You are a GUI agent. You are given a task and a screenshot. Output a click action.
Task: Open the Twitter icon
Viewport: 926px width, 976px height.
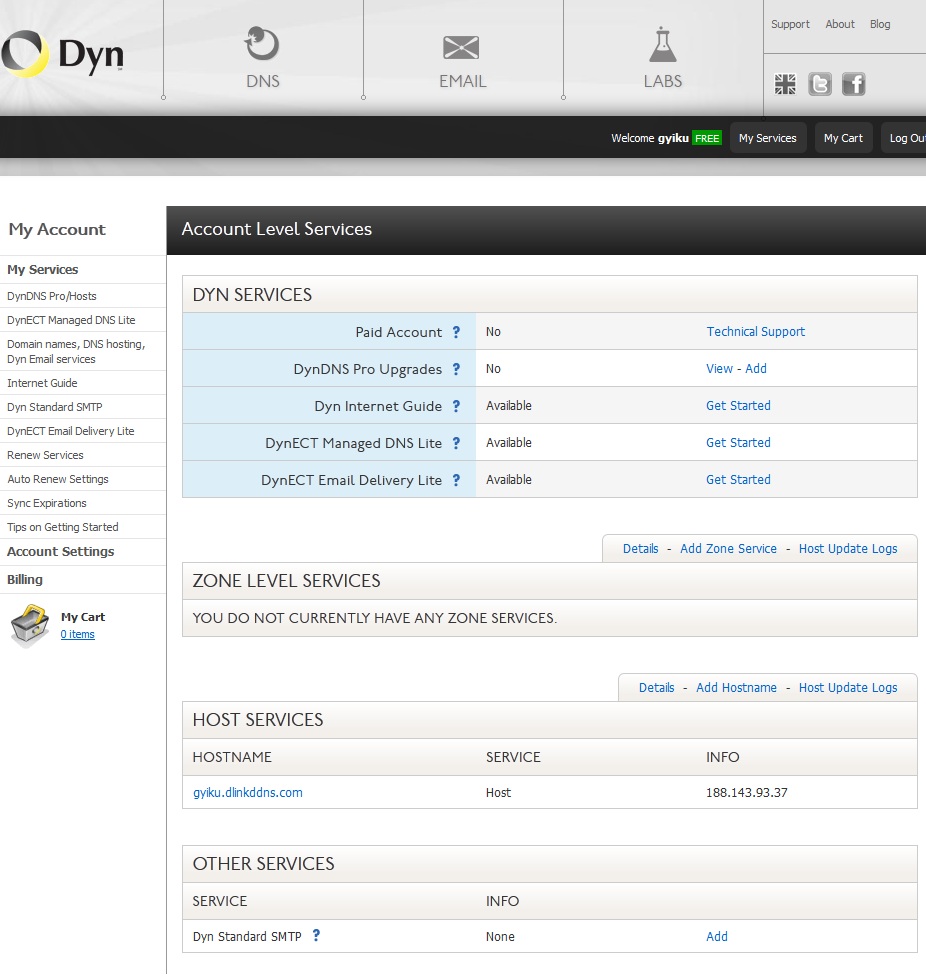pos(820,83)
